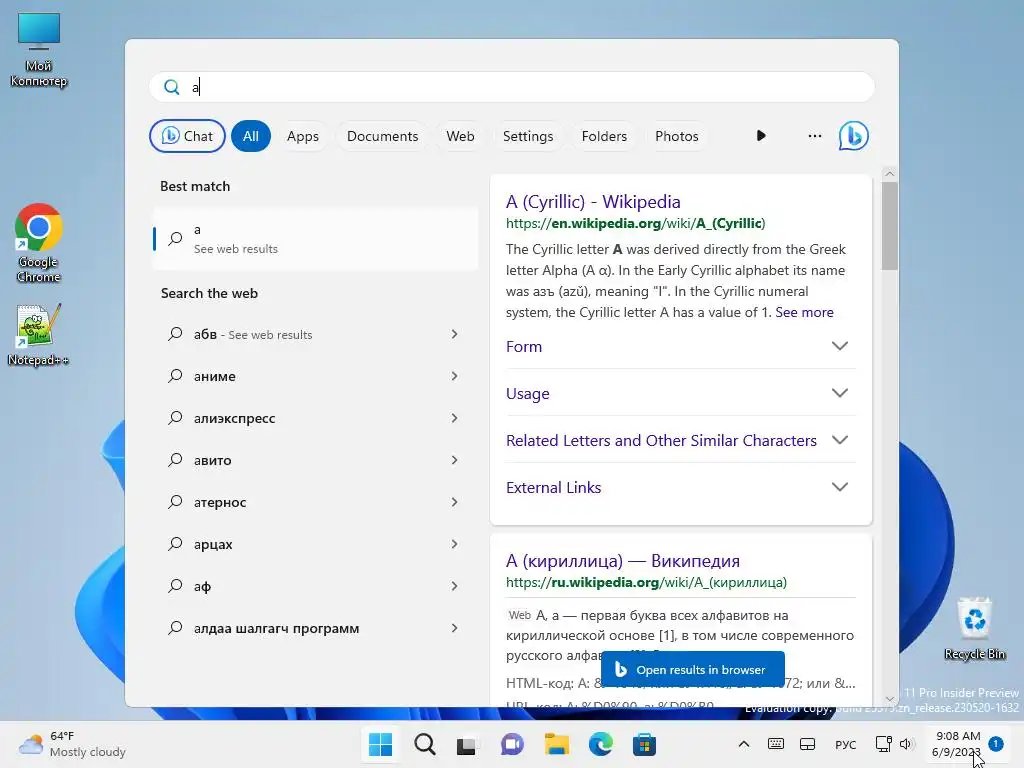1024x768 pixels.
Task: Click the magnifier icon in the search box
Action: 172,87
